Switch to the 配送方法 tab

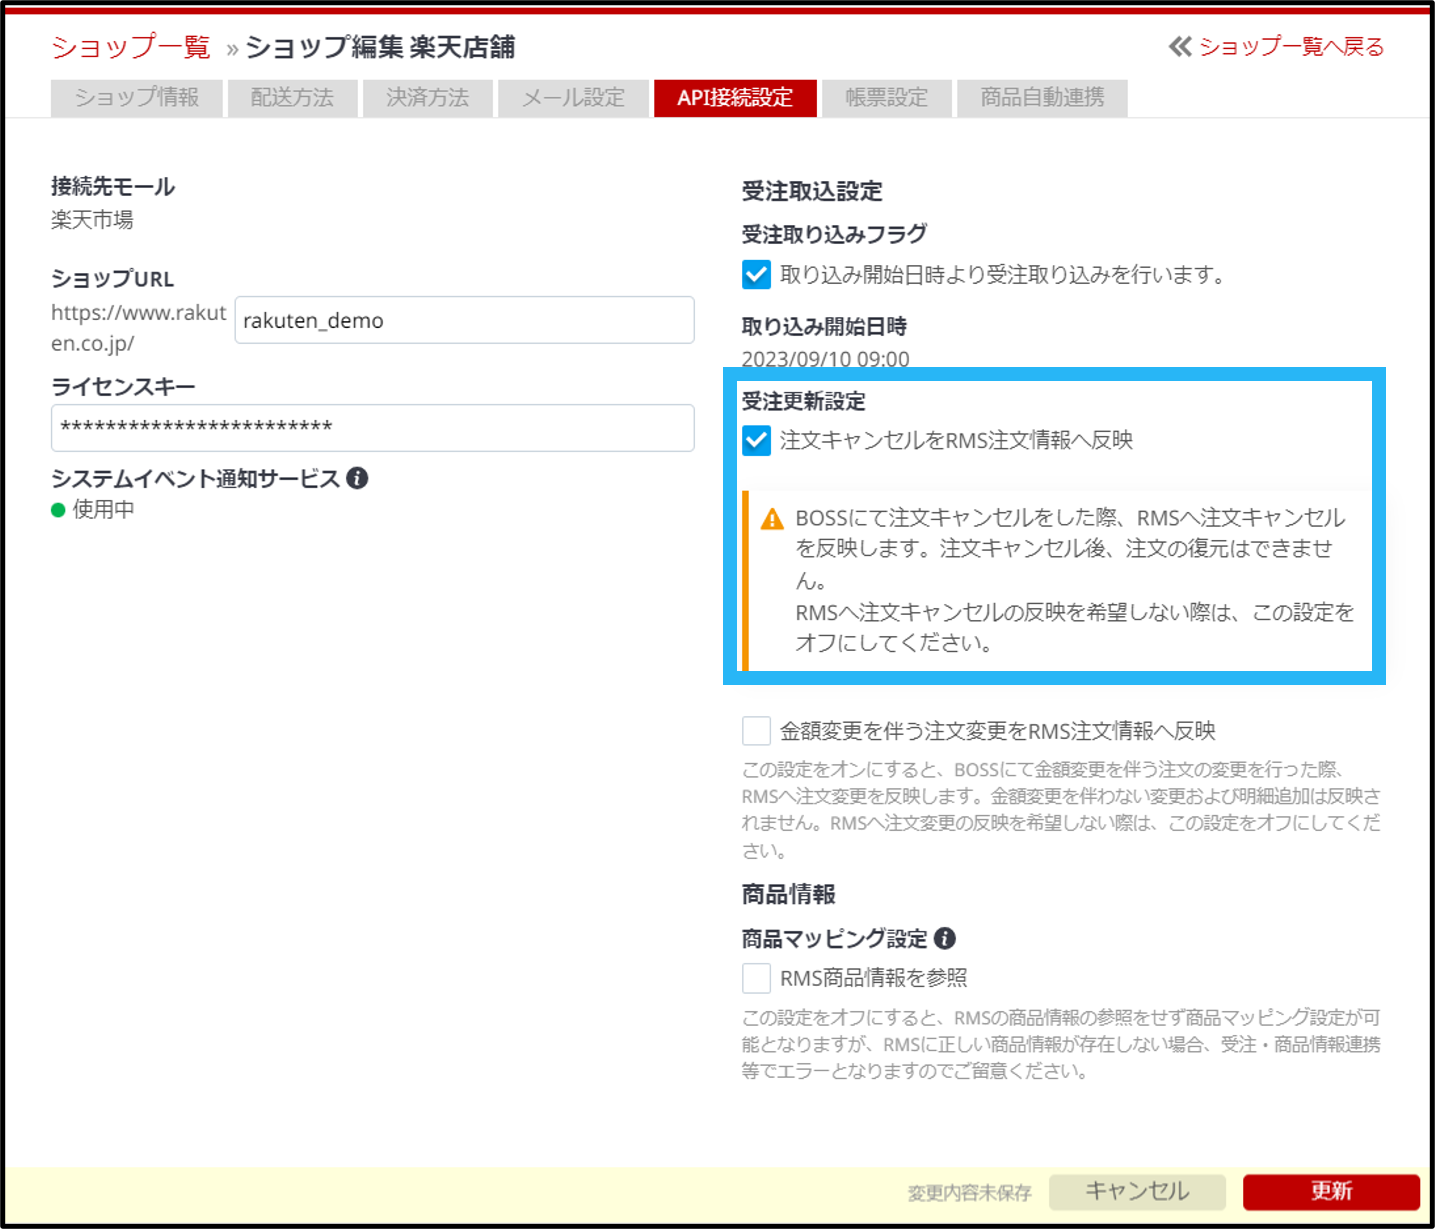[x=293, y=98]
